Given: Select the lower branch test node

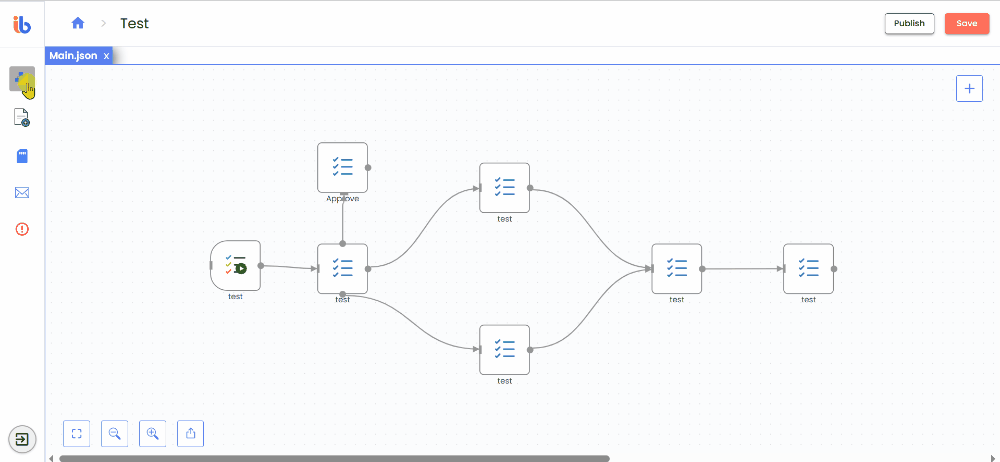Looking at the screenshot, I should (504, 350).
